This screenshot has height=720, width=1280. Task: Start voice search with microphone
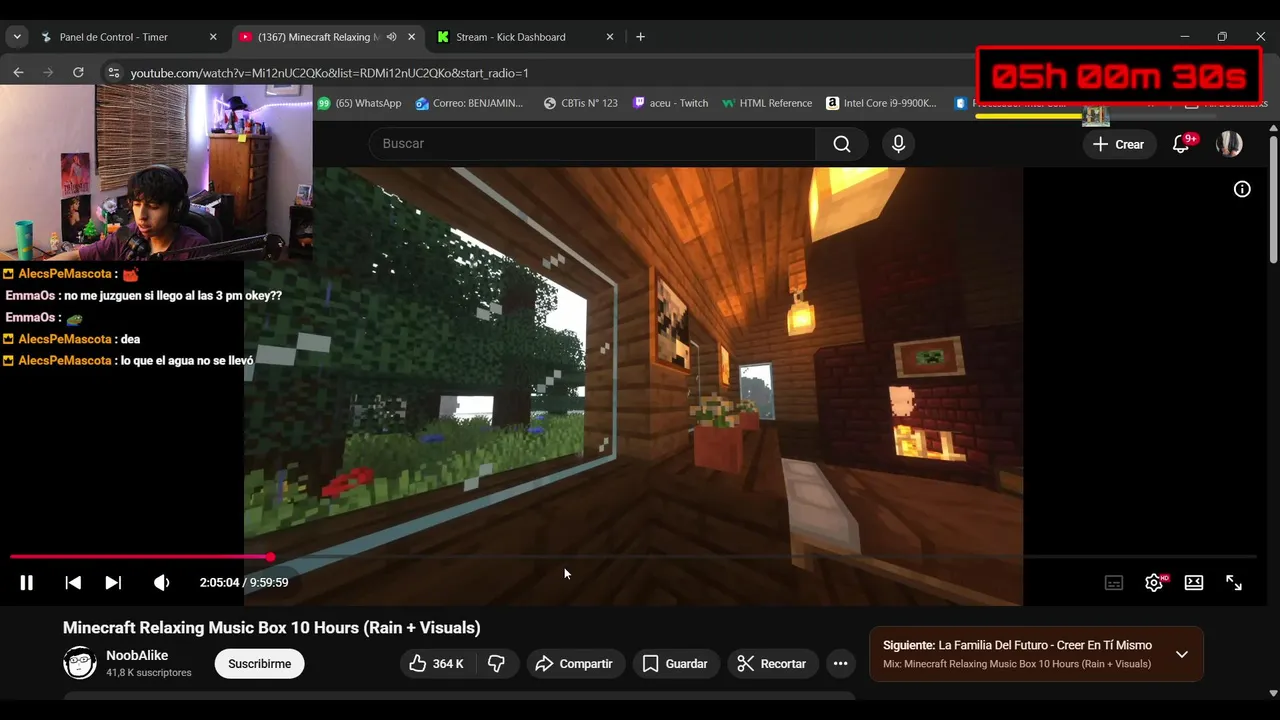click(x=898, y=144)
